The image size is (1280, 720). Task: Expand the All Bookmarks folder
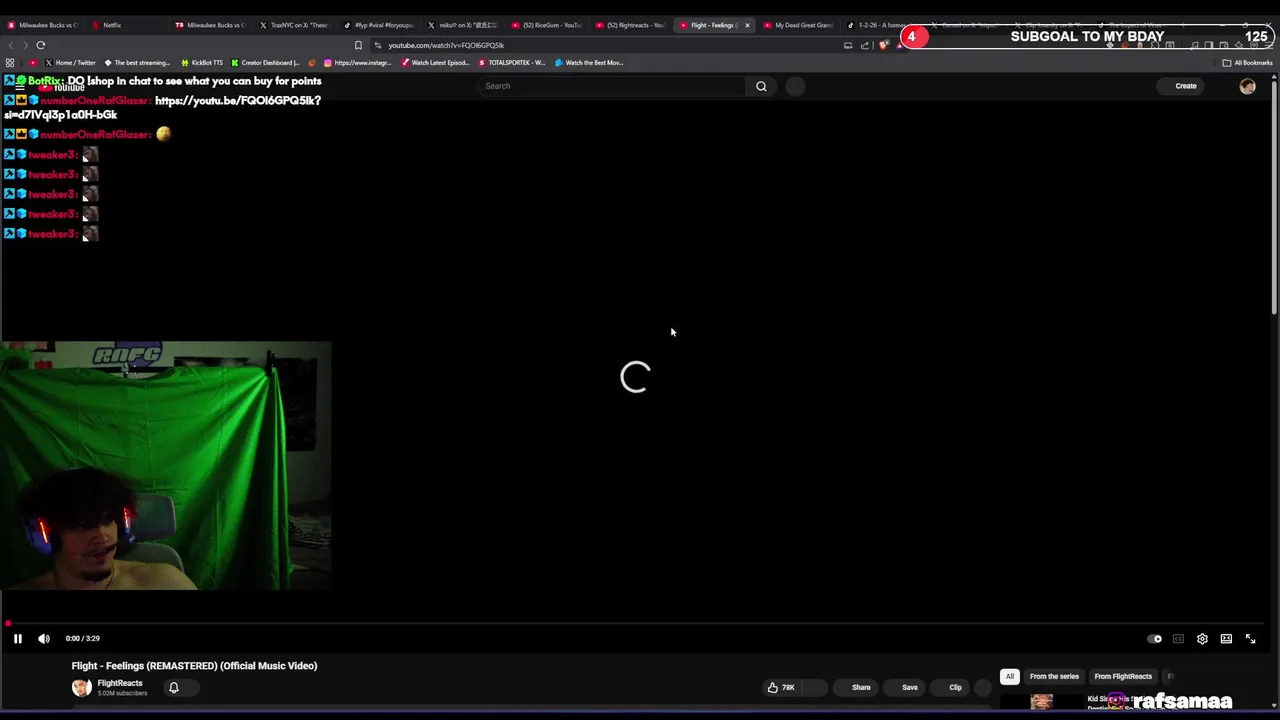tap(1248, 63)
